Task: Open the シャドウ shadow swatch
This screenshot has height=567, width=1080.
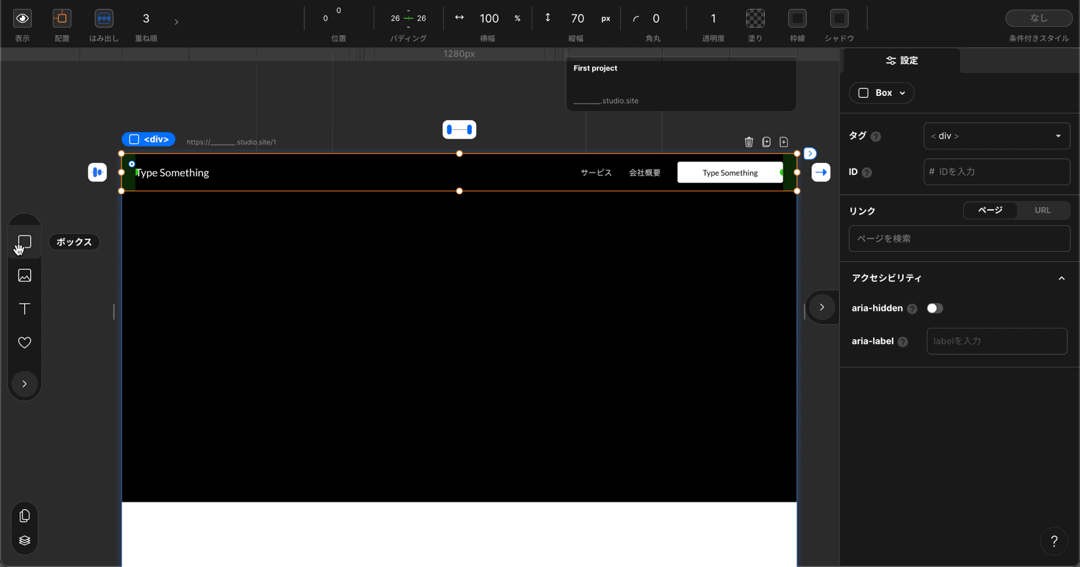Action: (839, 19)
